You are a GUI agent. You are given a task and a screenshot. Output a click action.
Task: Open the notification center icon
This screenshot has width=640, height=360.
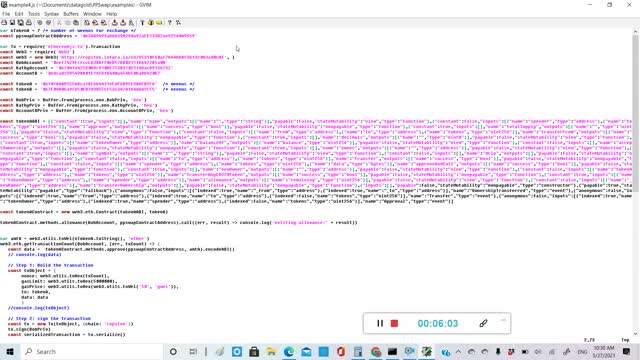click(627, 351)
